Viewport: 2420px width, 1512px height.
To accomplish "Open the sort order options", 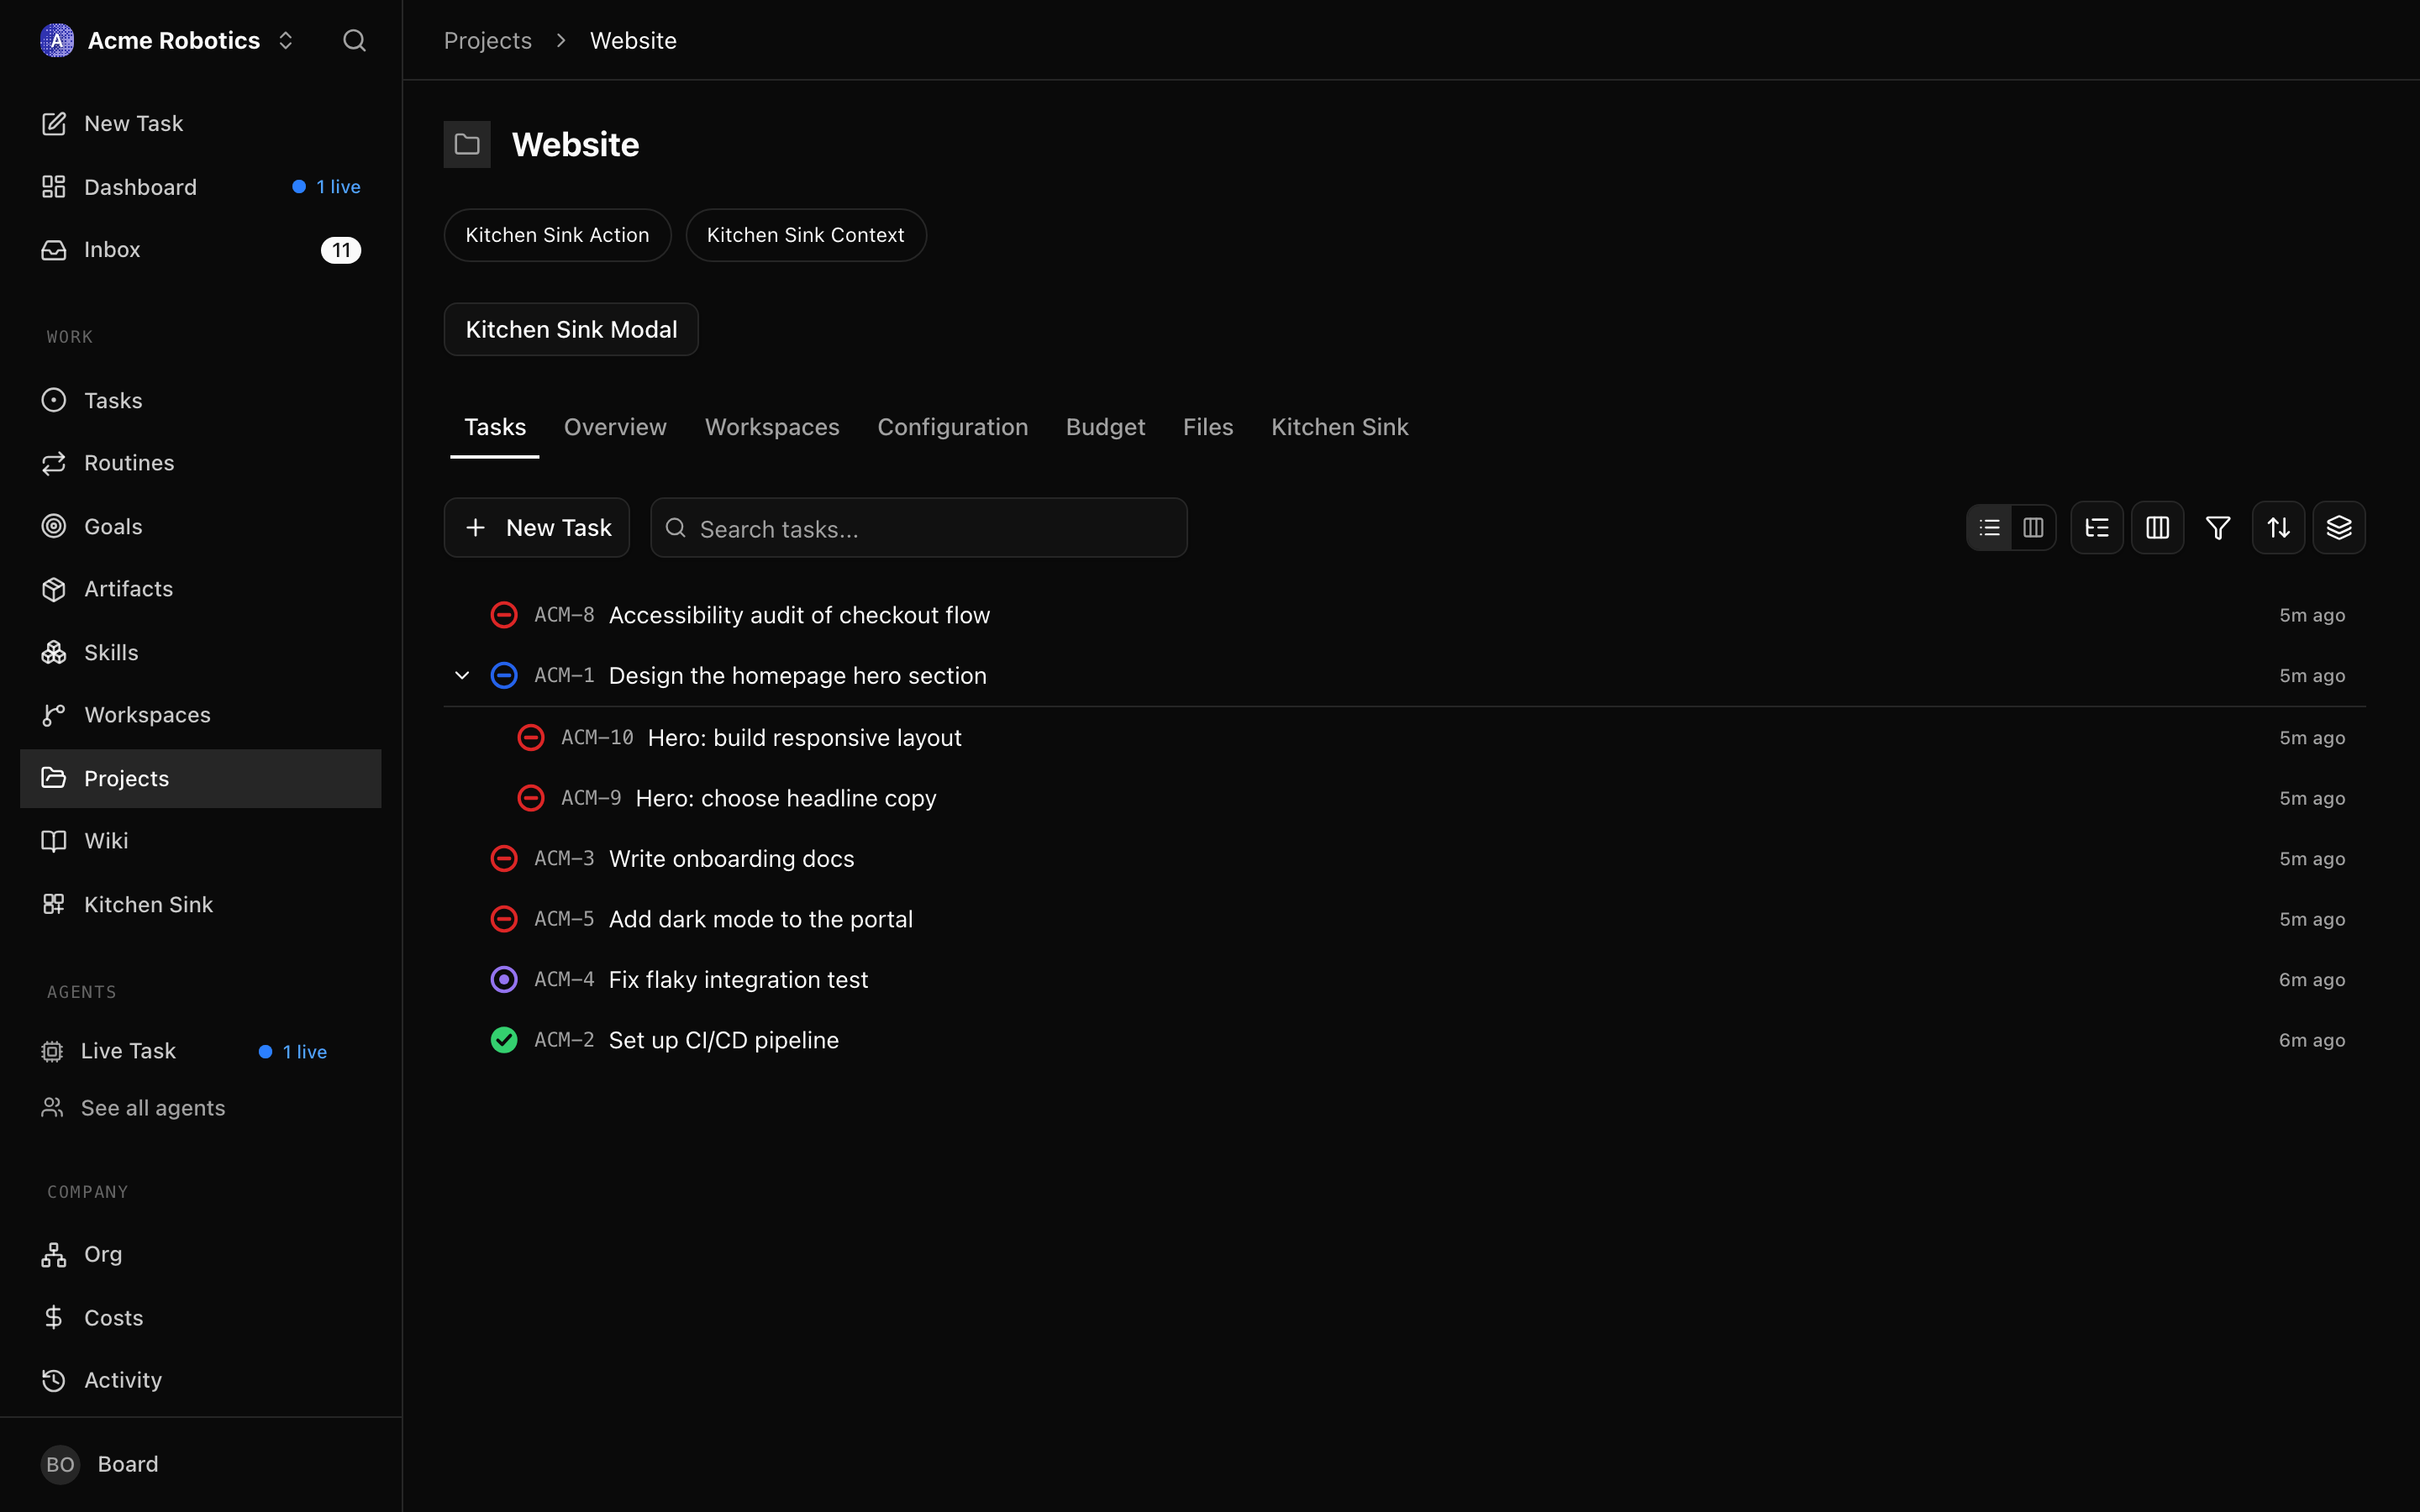I will coord(2278,527).
